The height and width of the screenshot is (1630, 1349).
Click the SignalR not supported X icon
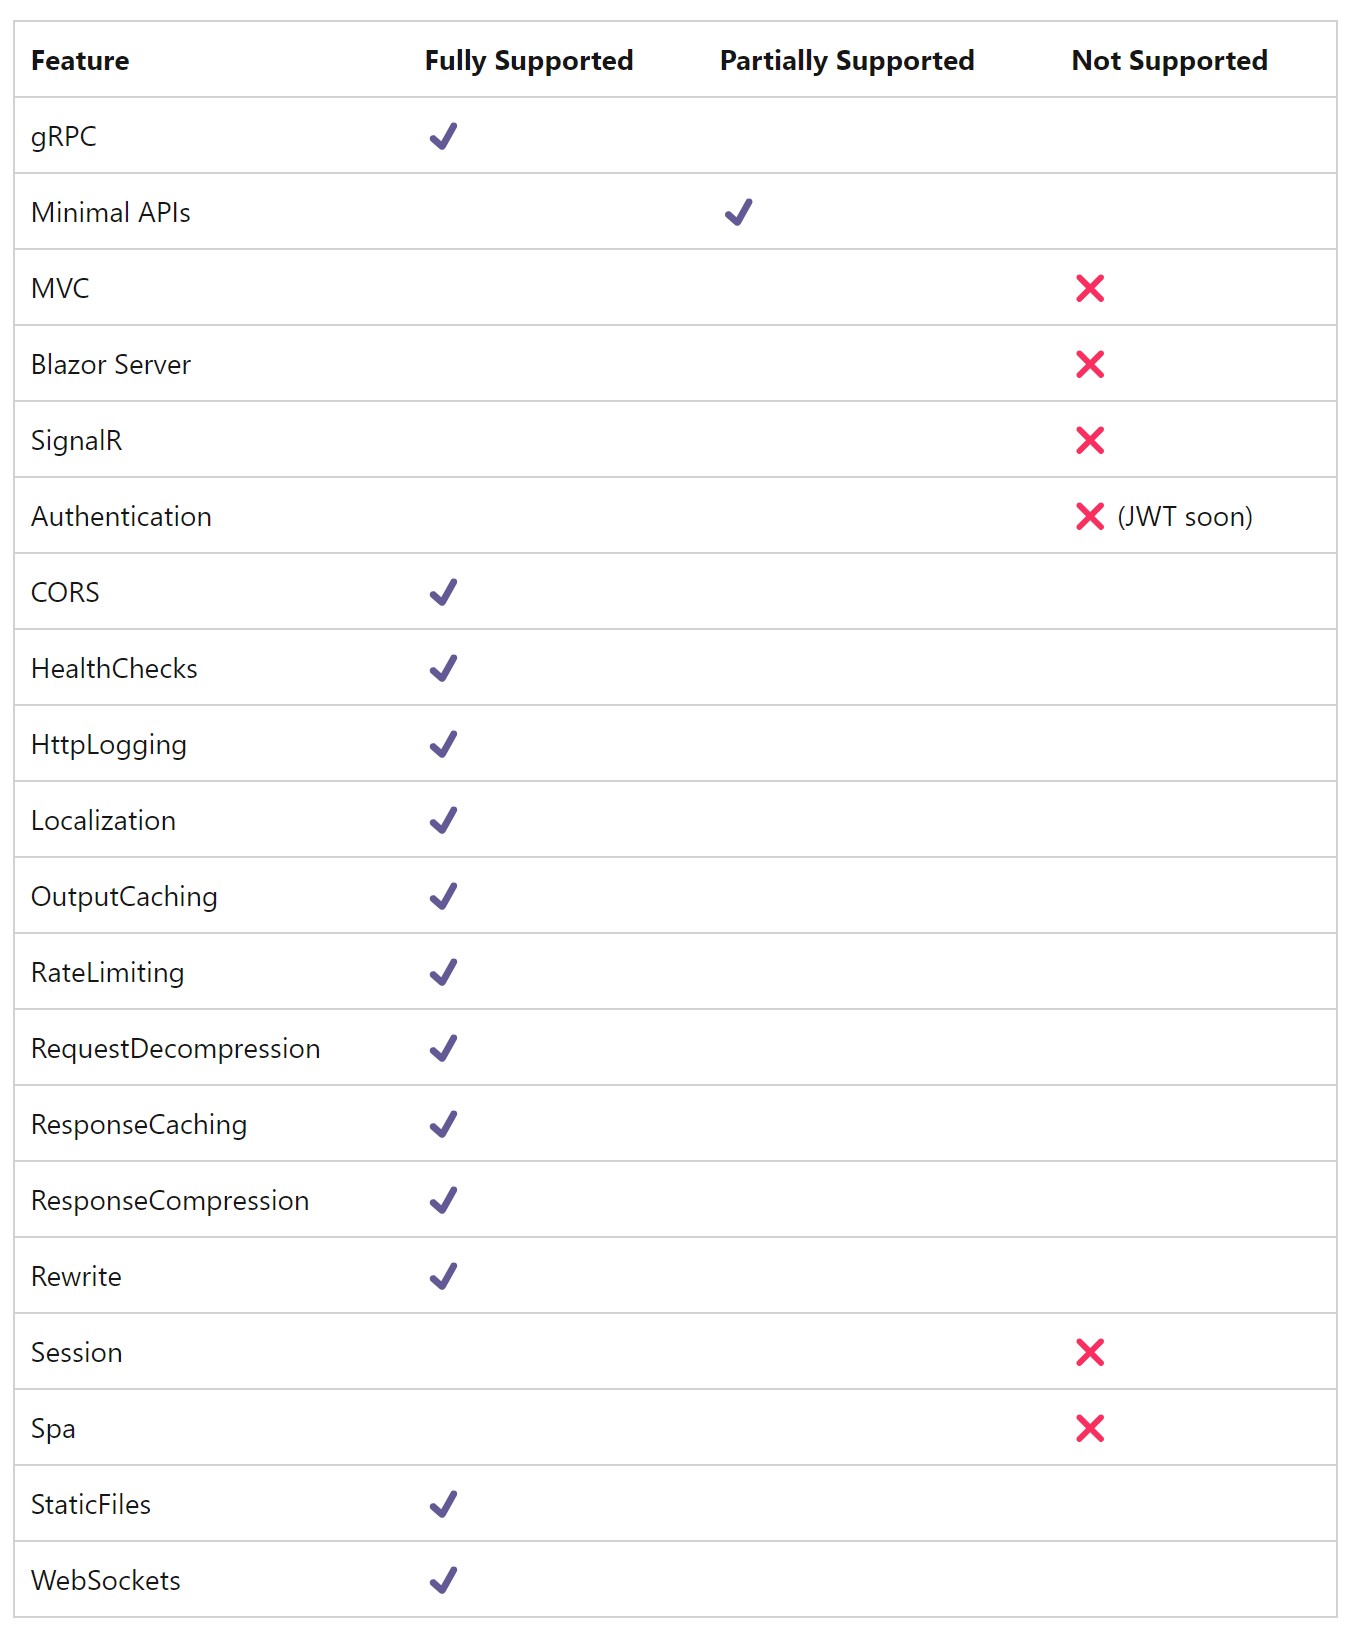click(1089, 440)
